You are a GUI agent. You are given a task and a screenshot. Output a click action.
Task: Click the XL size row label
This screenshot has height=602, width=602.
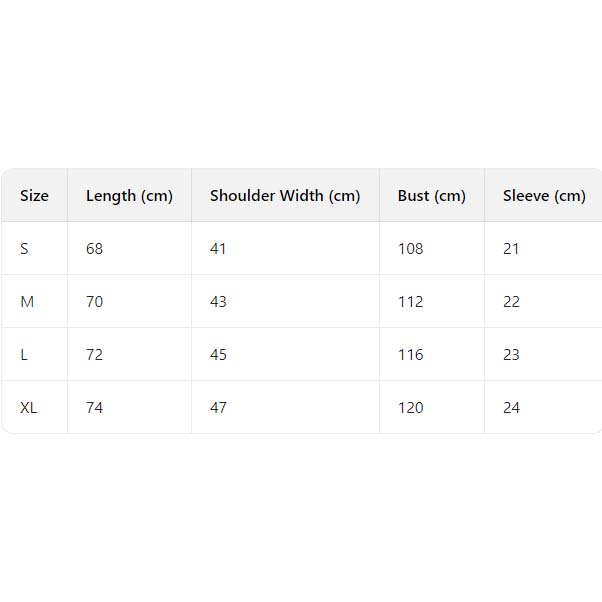coord(29,408)
